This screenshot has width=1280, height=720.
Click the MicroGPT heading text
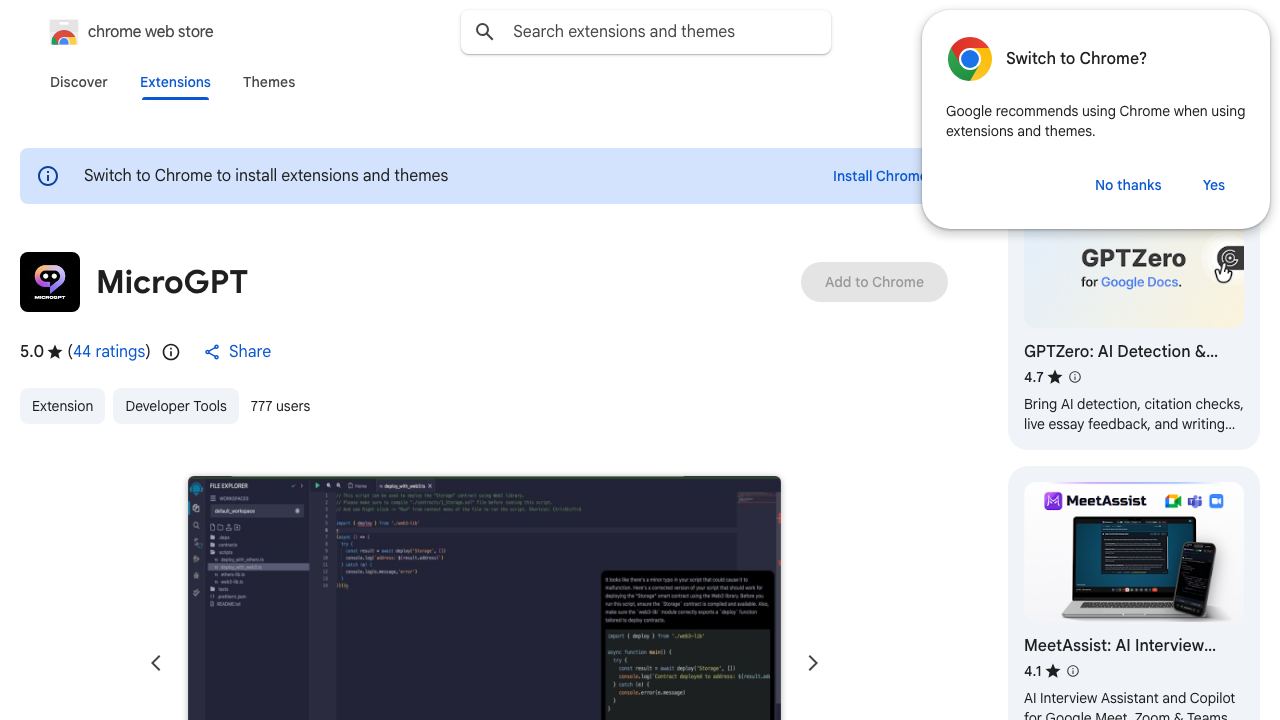tap(172, 282)
